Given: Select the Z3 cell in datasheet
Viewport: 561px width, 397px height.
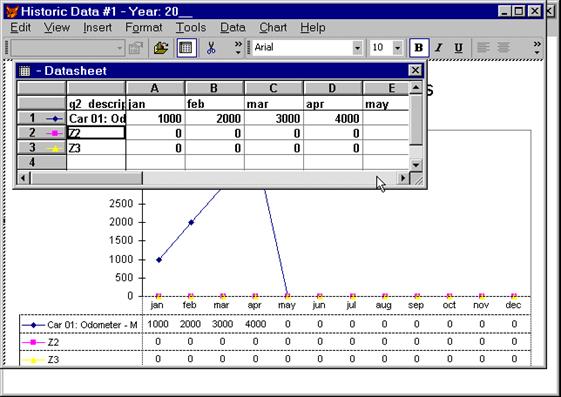Looking at the screenshot, I should [96, 148].
